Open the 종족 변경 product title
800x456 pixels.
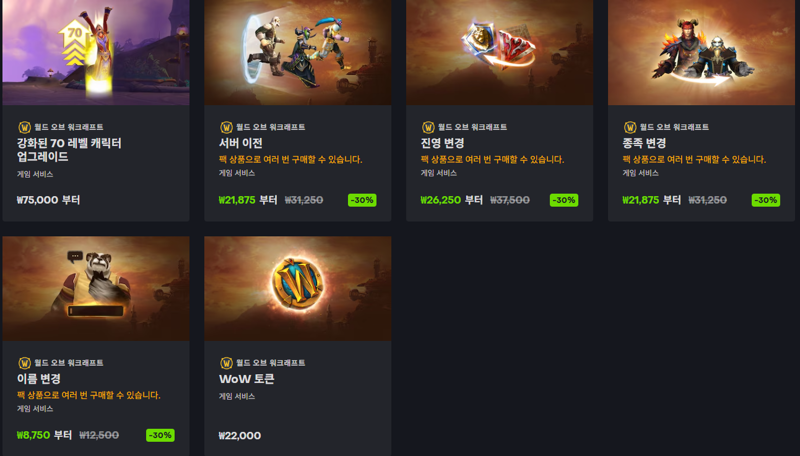[x=644, y=143]
